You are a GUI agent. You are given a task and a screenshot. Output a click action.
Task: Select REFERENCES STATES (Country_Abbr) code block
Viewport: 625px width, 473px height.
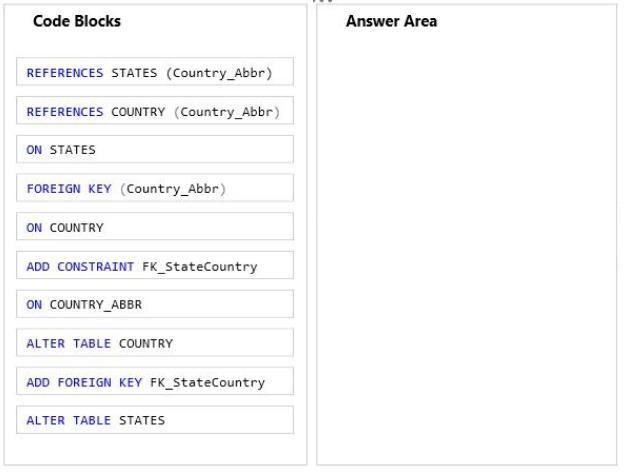point(155,72)
